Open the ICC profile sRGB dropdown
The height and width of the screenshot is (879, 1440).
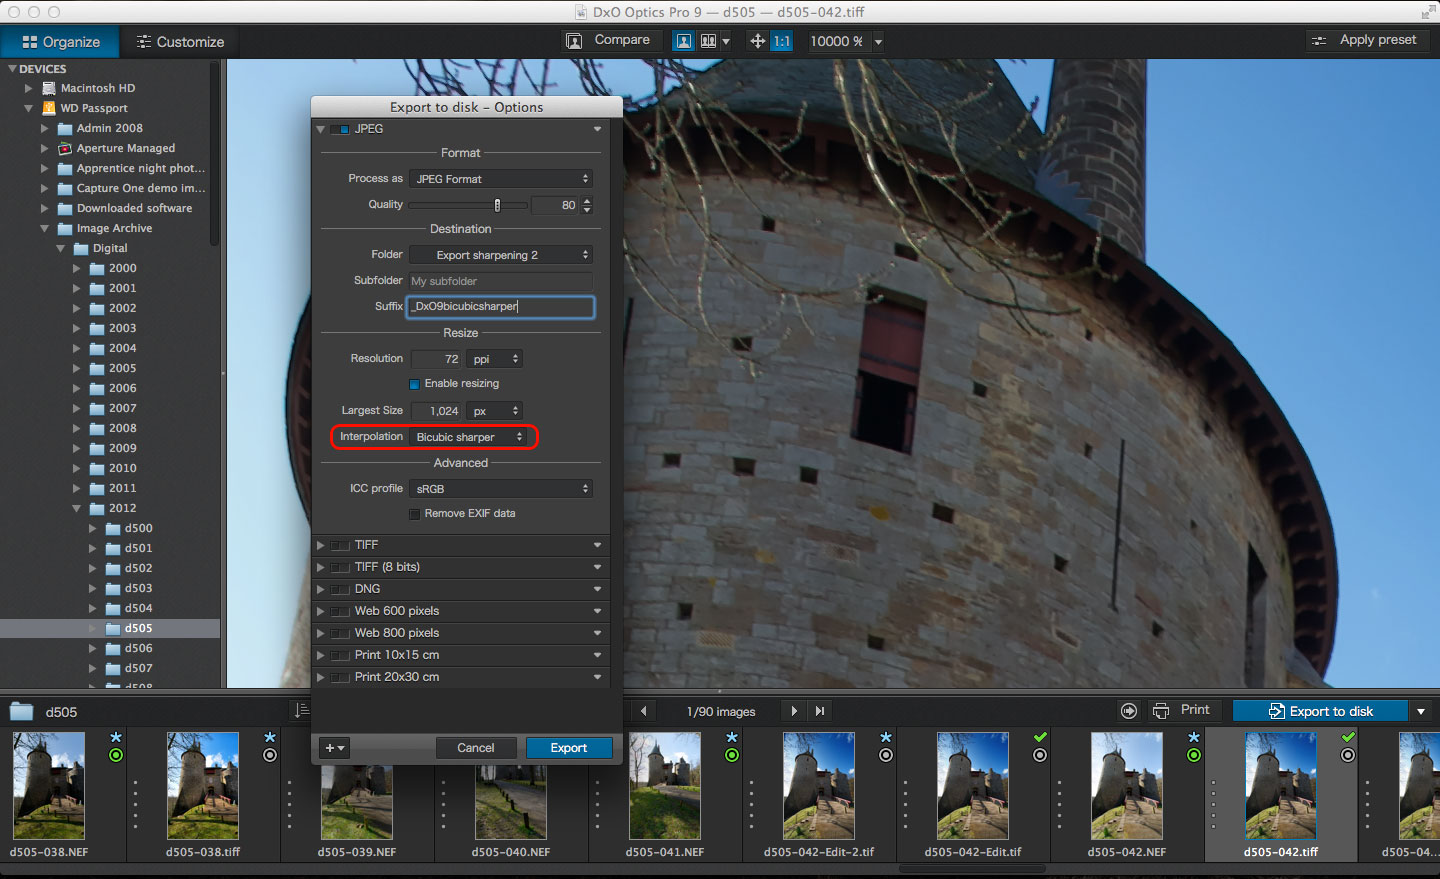501,489
